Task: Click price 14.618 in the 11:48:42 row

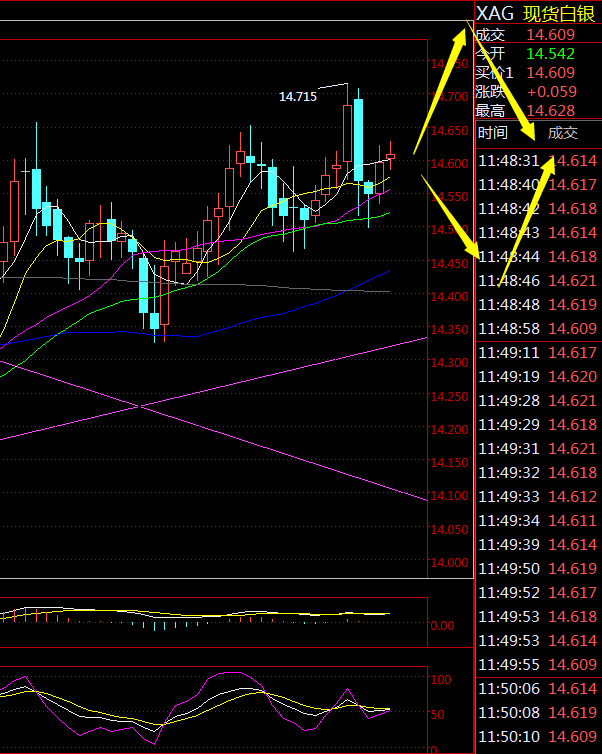Action: tap(573, 209)
